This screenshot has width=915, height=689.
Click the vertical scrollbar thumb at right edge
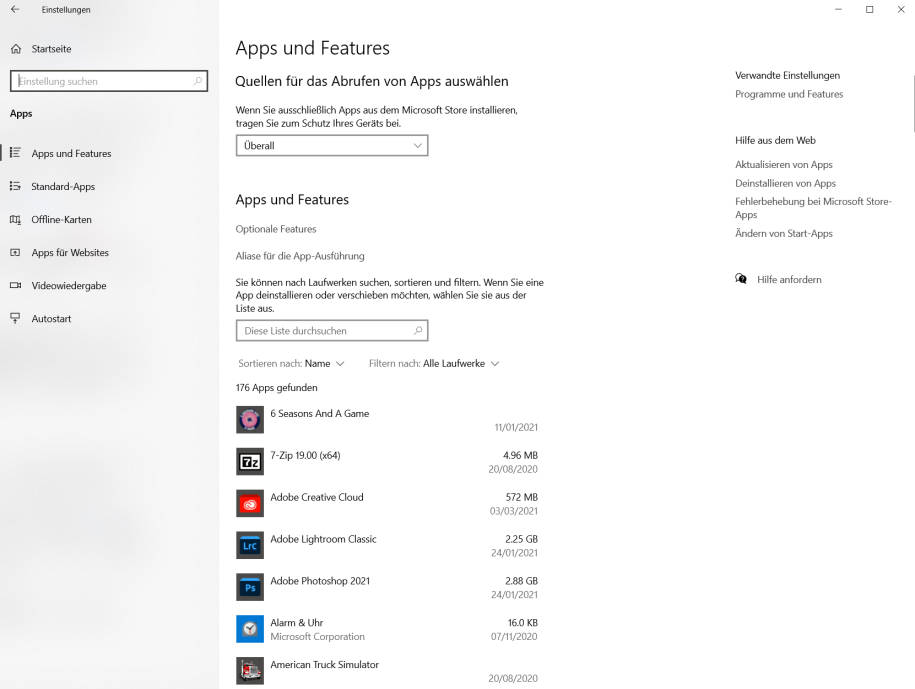(913, 104)
